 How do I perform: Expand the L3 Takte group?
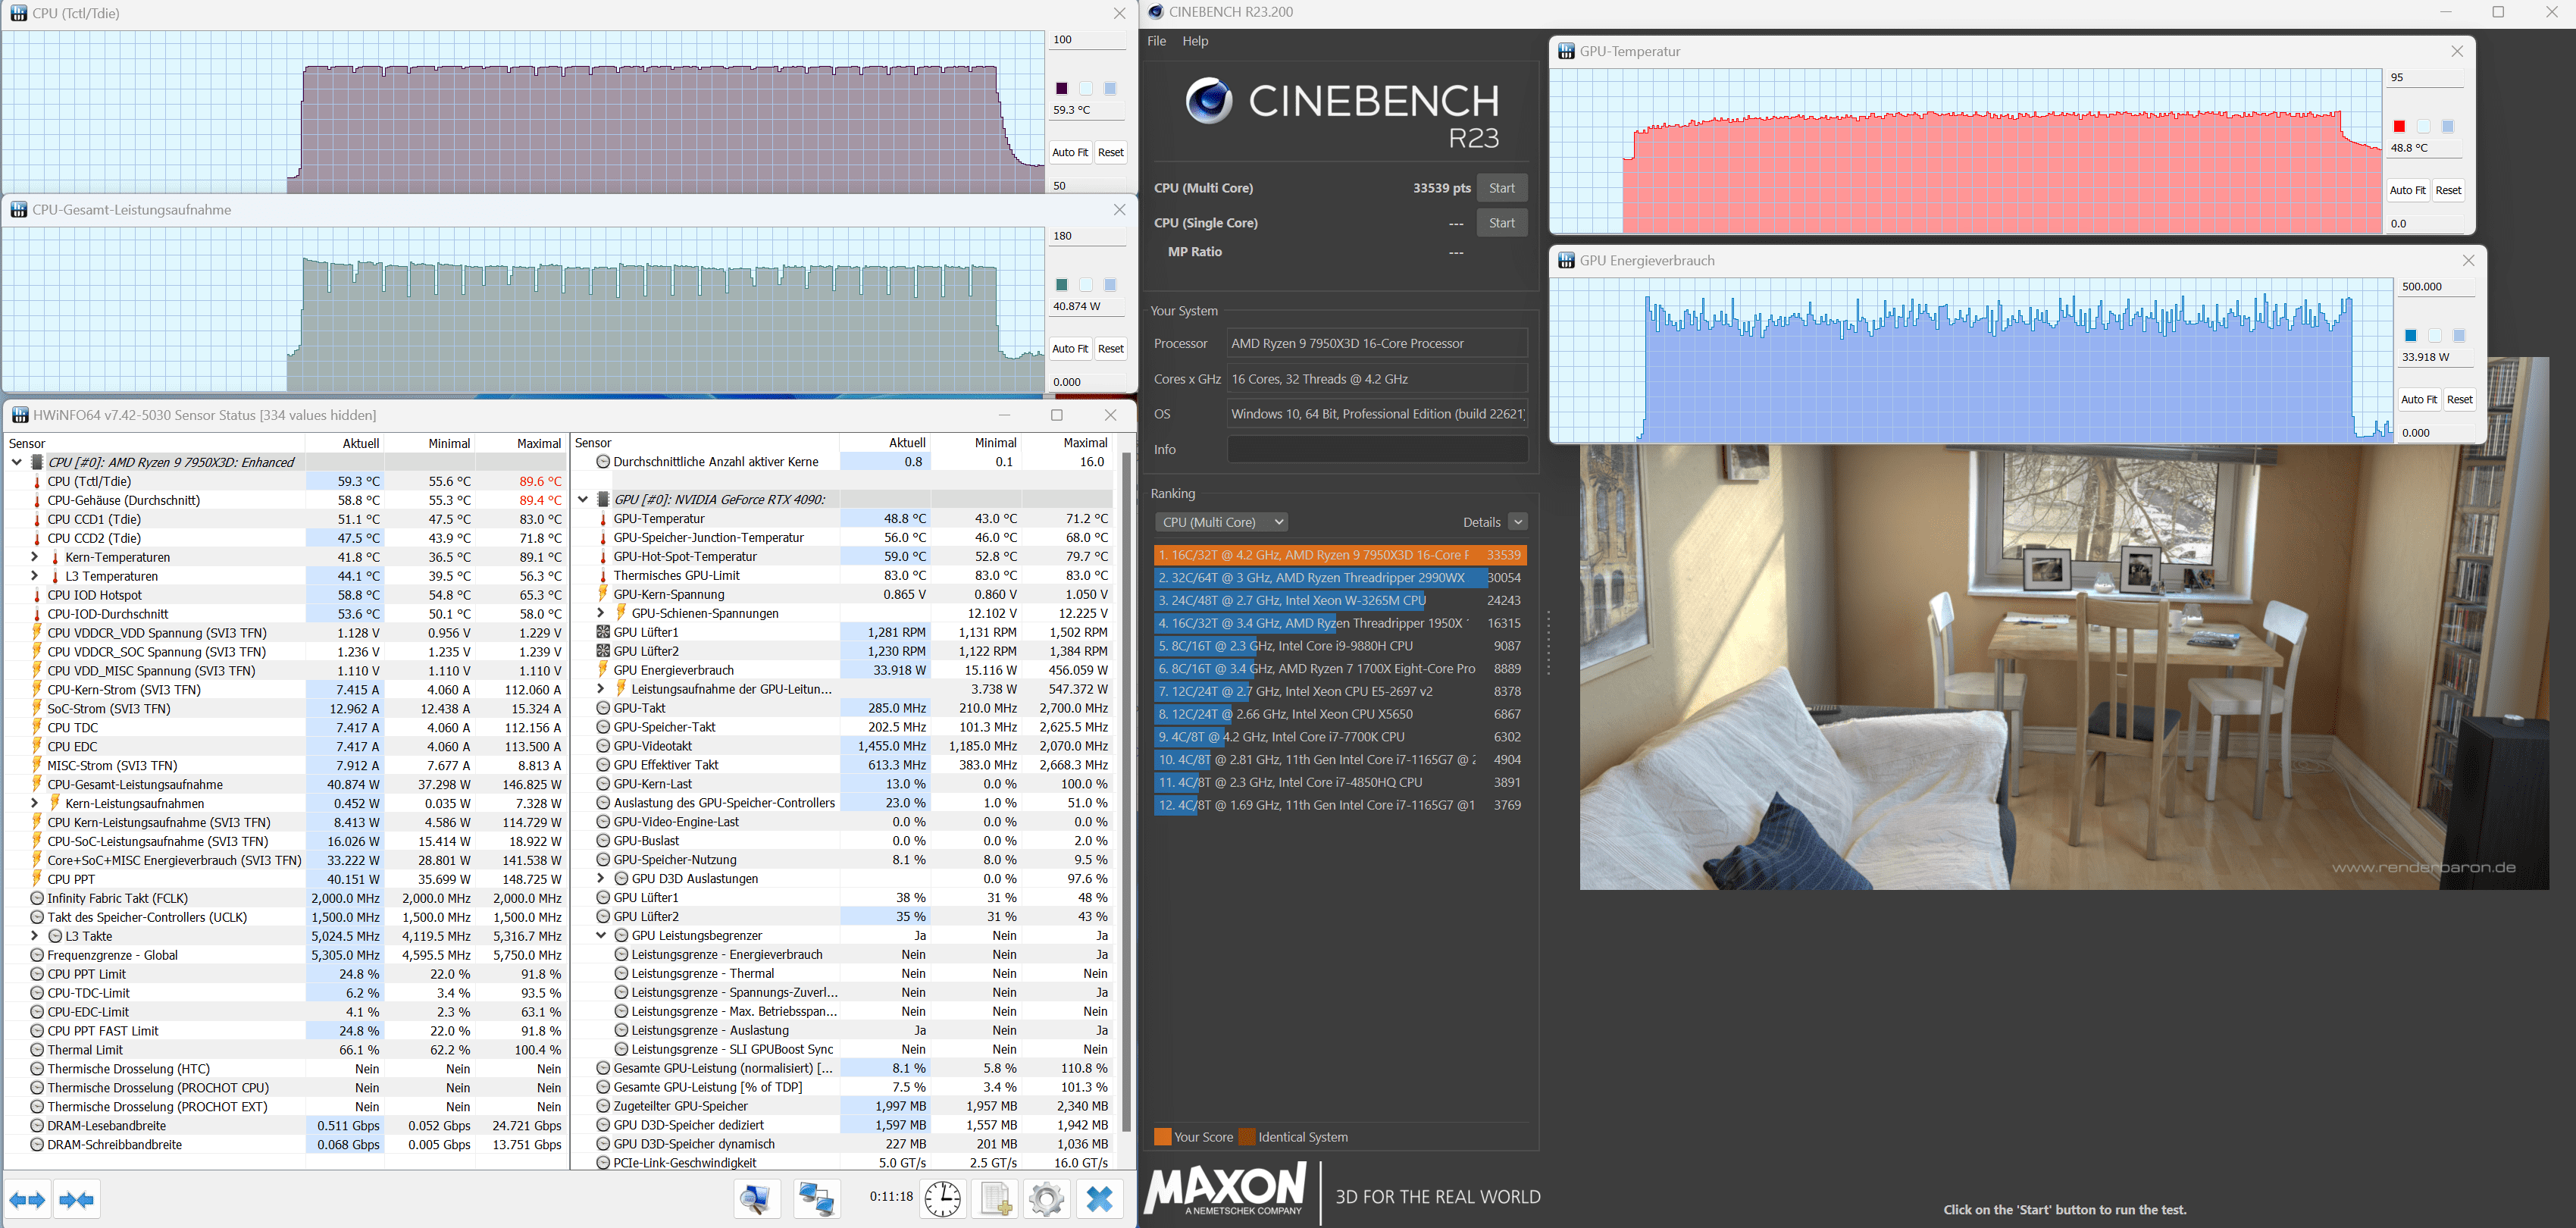[35, 936]
